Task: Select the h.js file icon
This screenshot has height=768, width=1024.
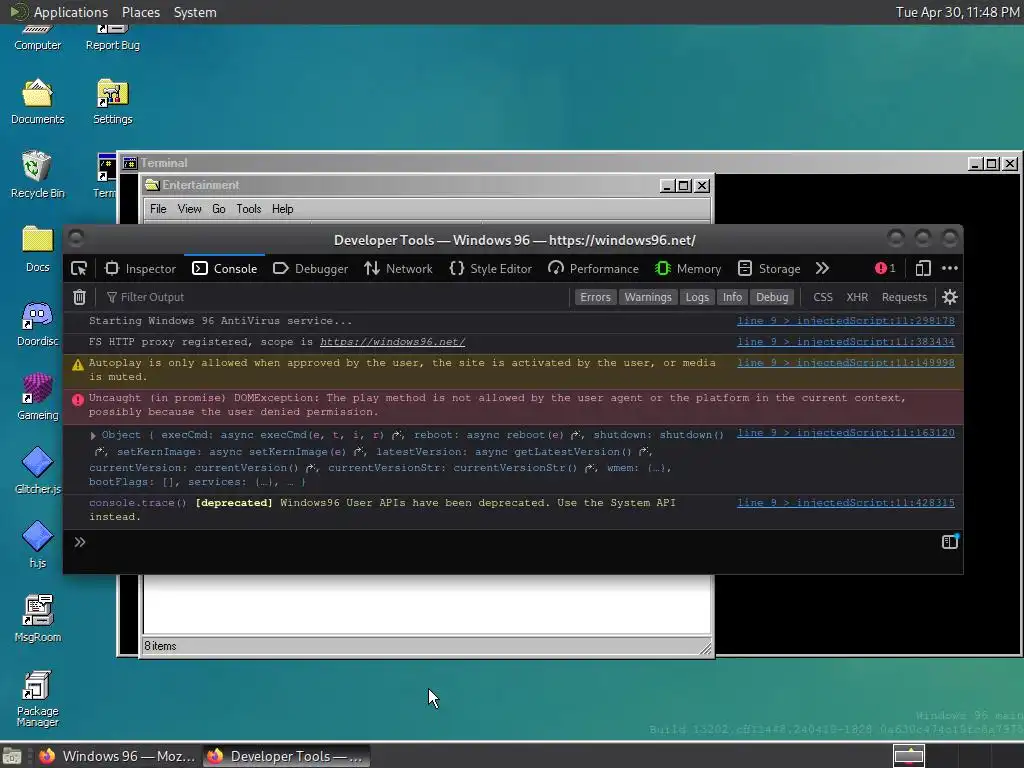Action: pos(37,545)
